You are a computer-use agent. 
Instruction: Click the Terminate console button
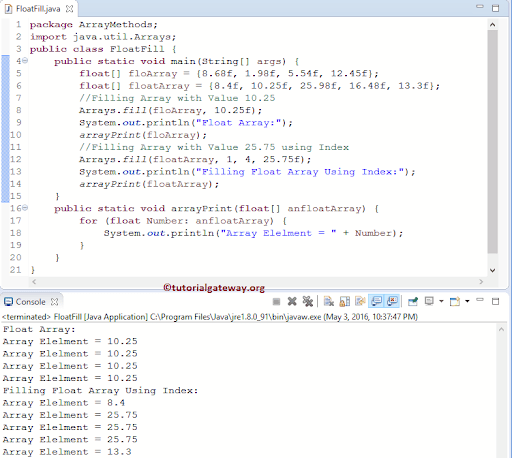[x=276, y=302]
